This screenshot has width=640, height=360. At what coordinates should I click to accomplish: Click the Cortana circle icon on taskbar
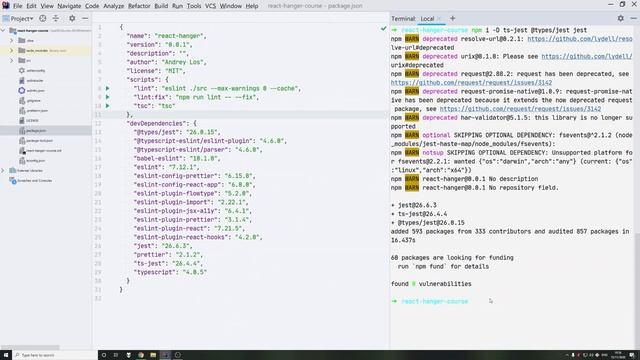(x=104, y=355)
